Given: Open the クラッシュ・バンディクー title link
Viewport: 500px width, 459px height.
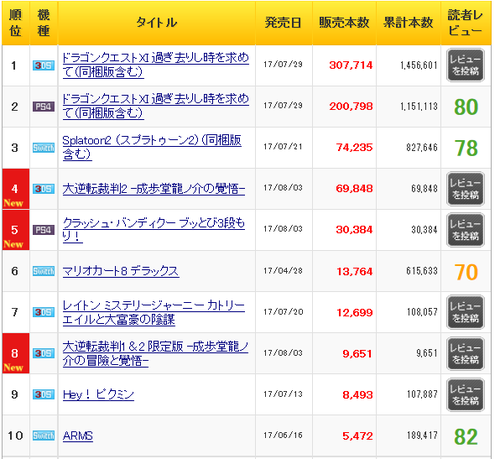Looking at the screenshot, I should (154, 229).
